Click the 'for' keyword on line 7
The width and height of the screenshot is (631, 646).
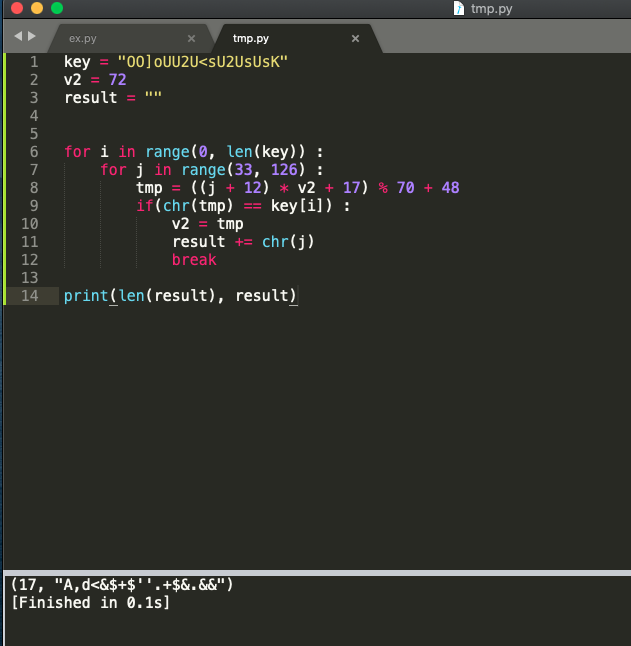pos(113,170)
